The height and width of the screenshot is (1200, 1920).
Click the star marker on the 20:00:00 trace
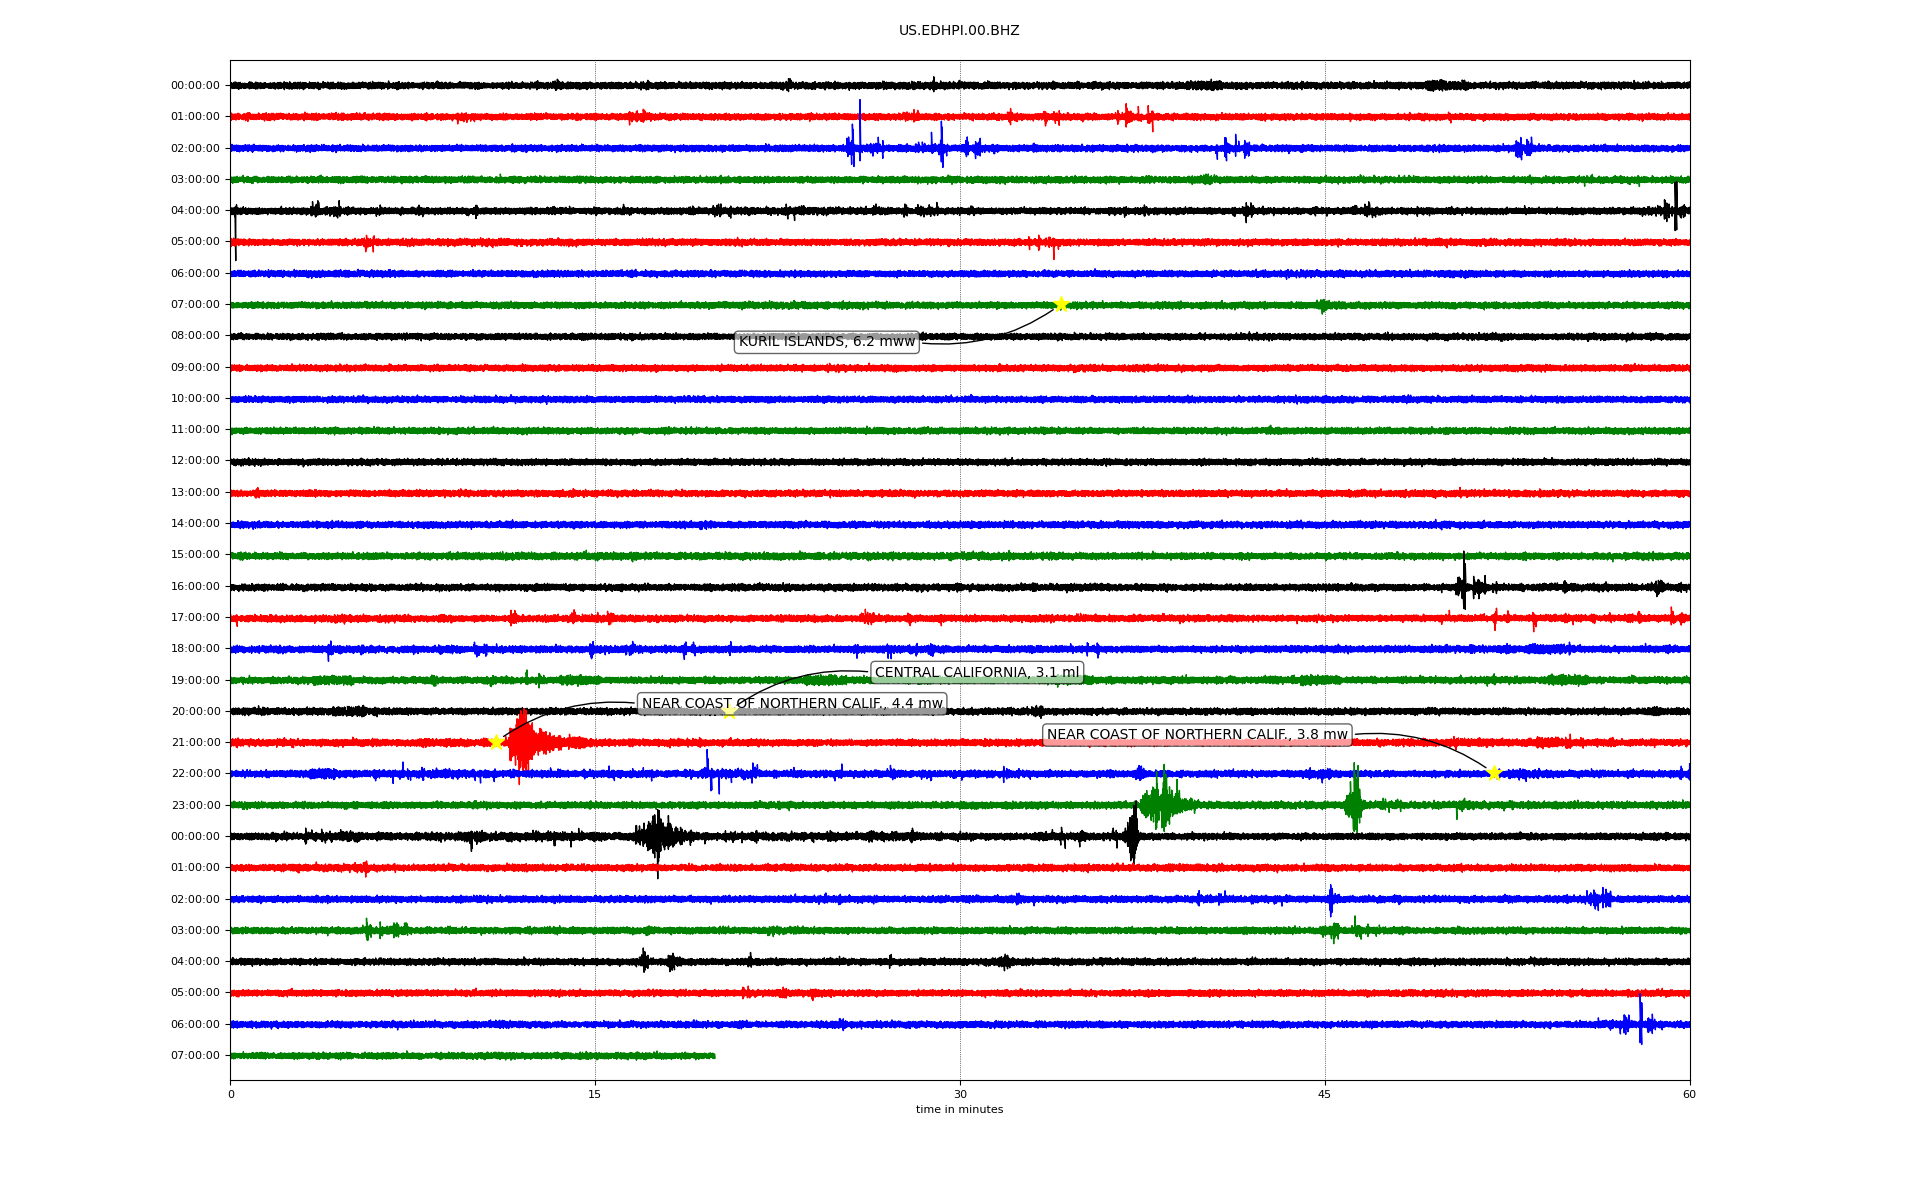729,711
